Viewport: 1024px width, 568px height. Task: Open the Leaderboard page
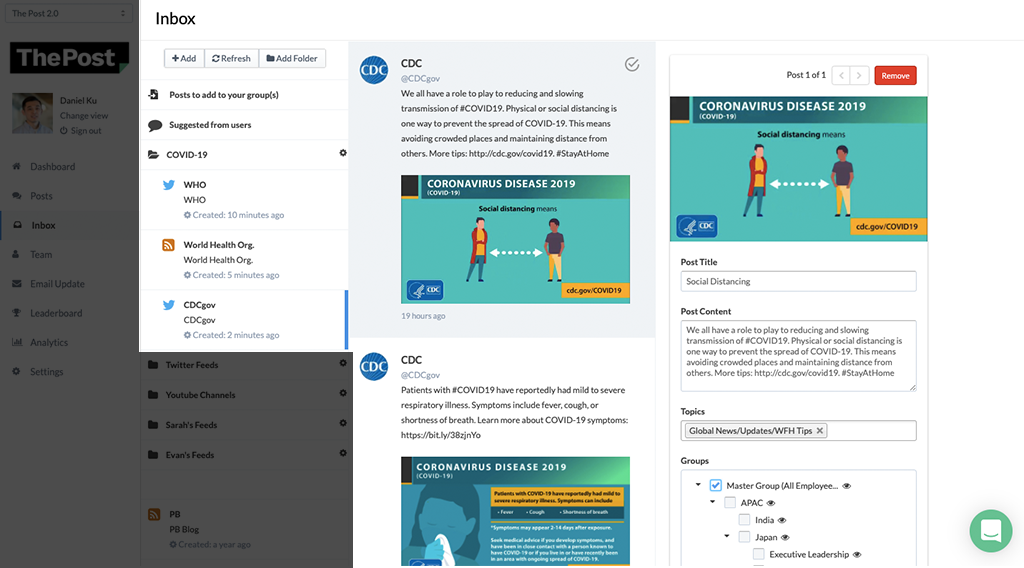[x=56, y=313]
